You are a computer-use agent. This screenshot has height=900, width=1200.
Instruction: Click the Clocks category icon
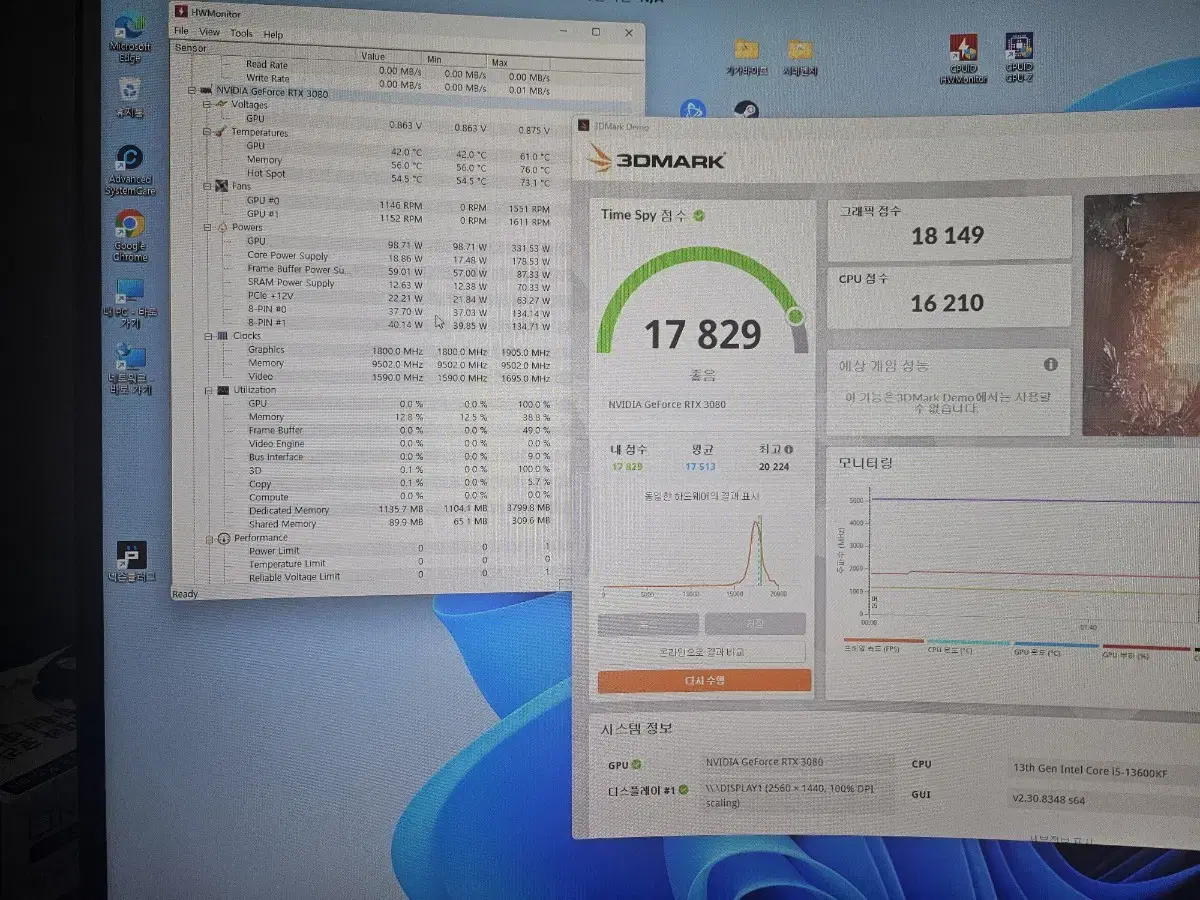[222, 336]
